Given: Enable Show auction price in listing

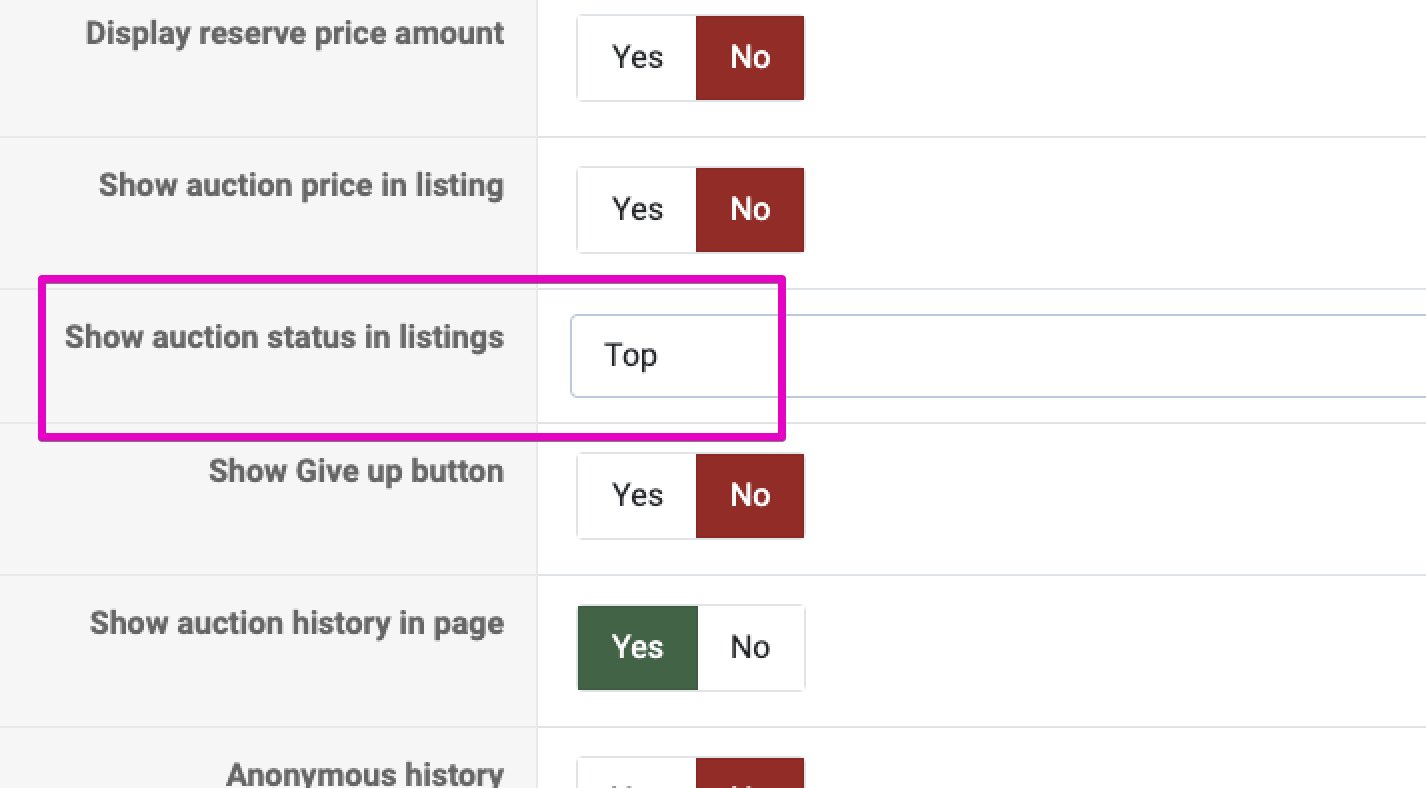Looking at the screenshot, I should pos(637,209).
